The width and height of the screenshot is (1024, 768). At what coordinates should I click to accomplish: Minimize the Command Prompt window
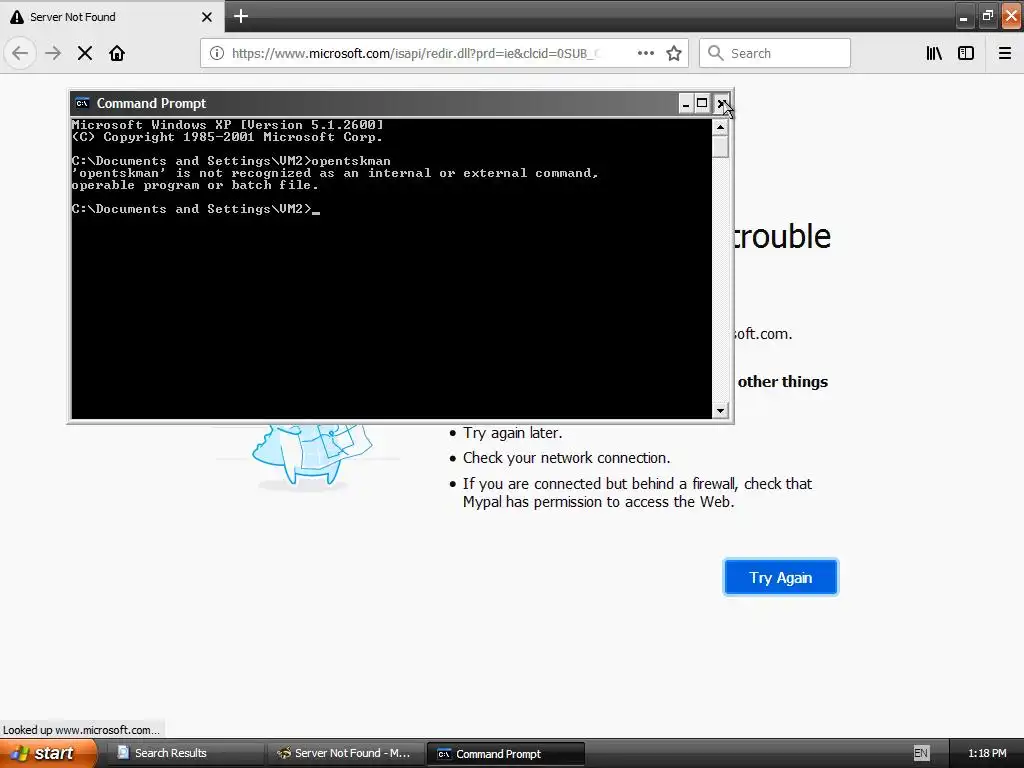pyautogui.click(x=686, y=103)
